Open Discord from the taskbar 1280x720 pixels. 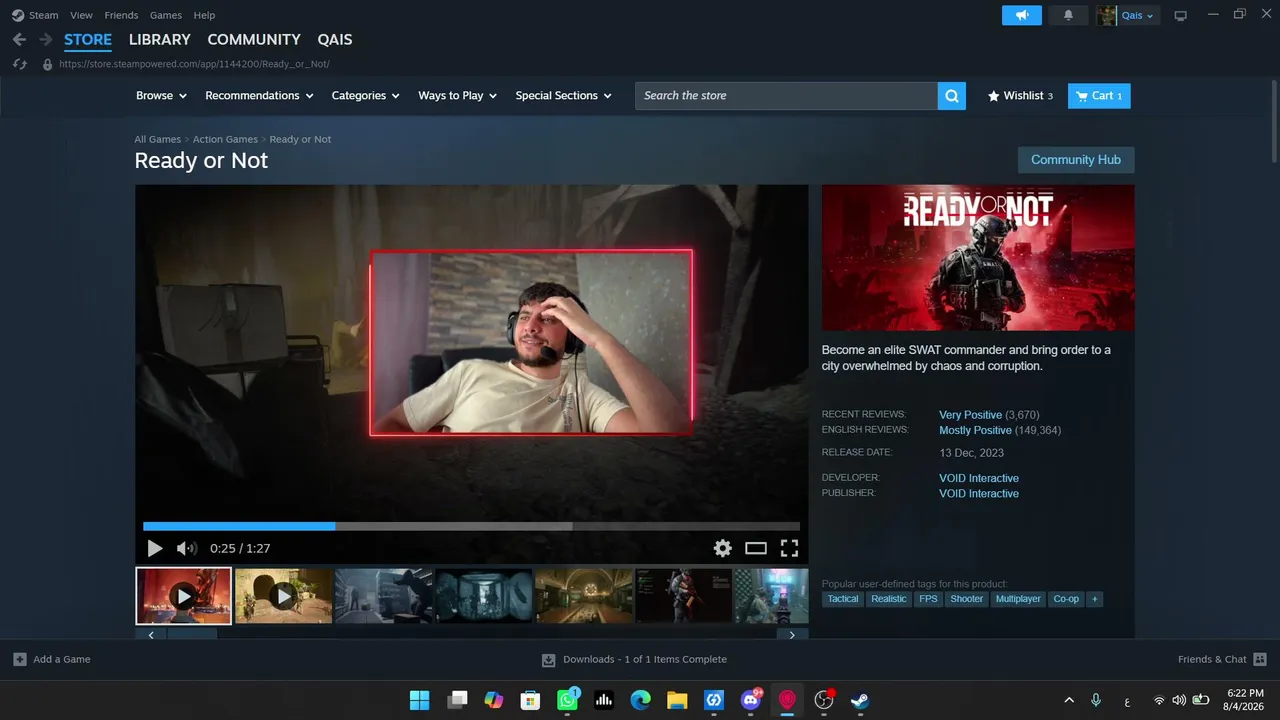click(x=751, y=700)
